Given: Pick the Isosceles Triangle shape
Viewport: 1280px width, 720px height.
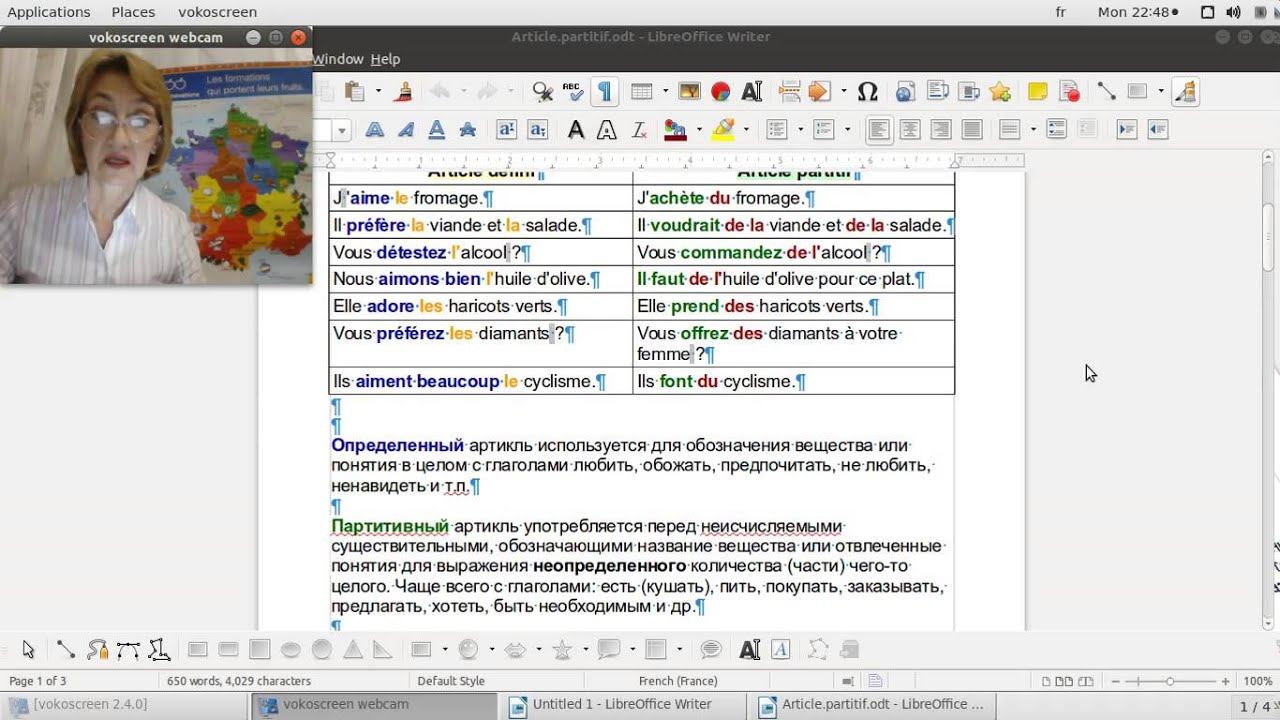Looking at the screenshot, I should (353, 650).
